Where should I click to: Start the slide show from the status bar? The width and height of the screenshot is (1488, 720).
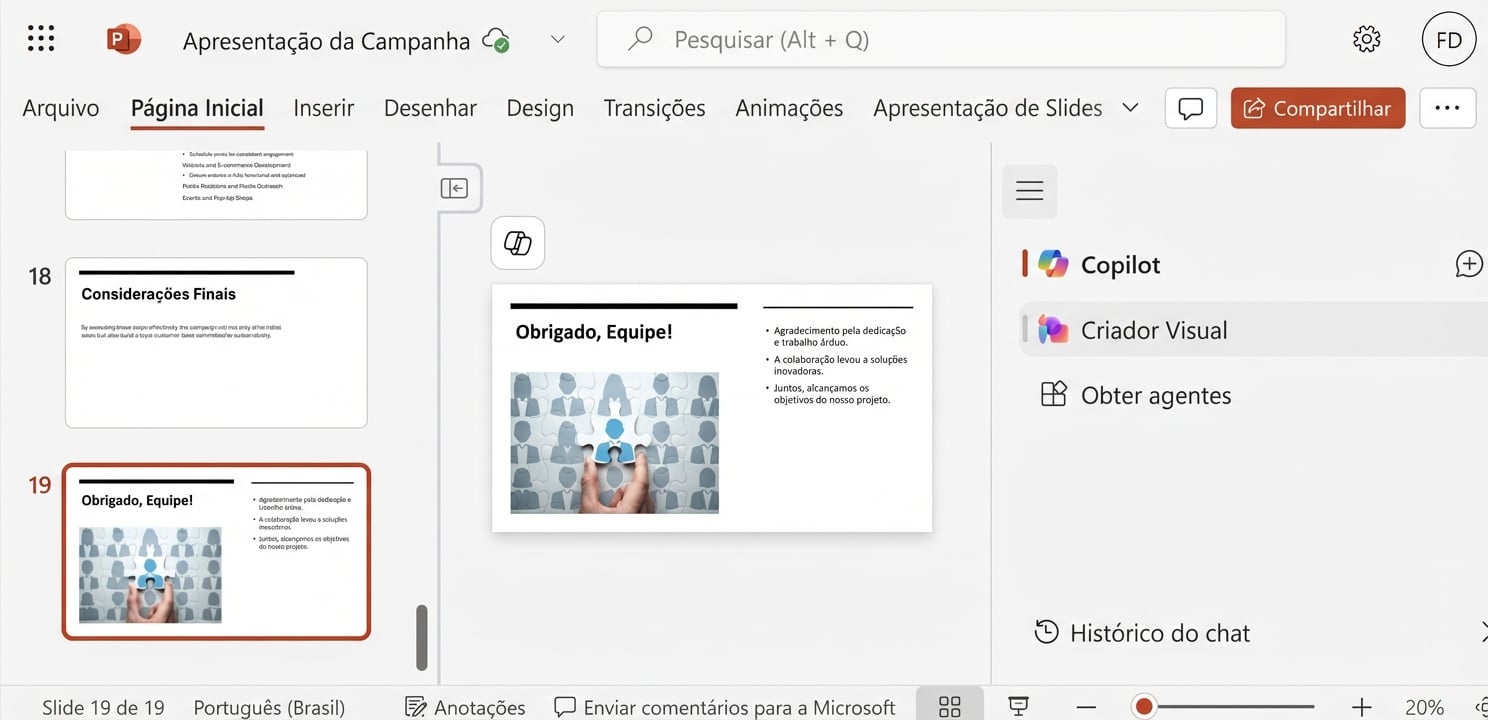(x=1017, y=706)
